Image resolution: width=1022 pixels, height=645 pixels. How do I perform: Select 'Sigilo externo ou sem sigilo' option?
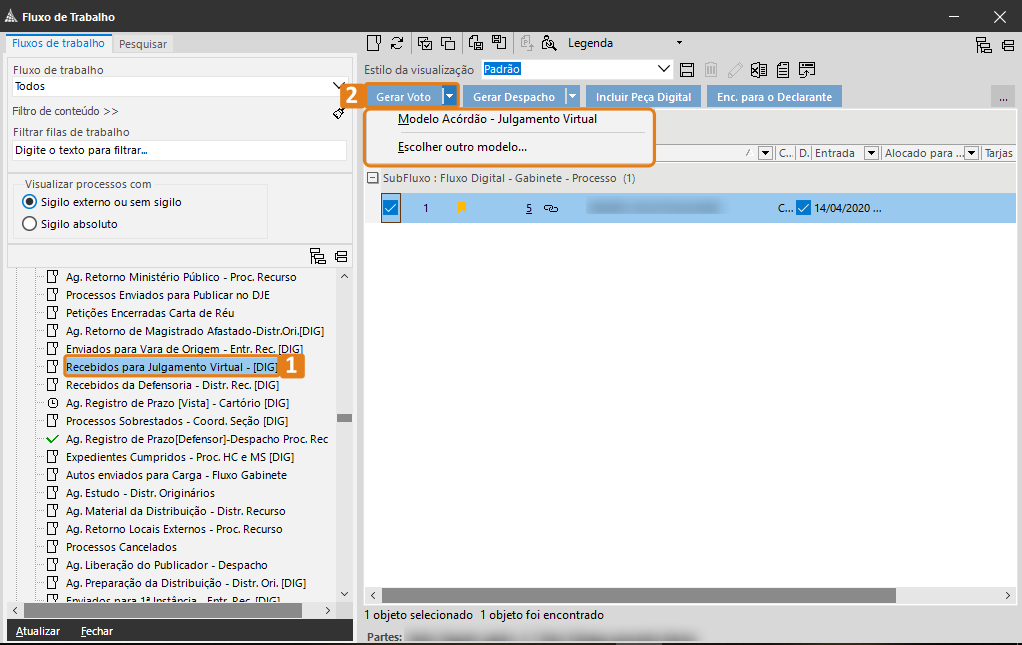point(29,202)
